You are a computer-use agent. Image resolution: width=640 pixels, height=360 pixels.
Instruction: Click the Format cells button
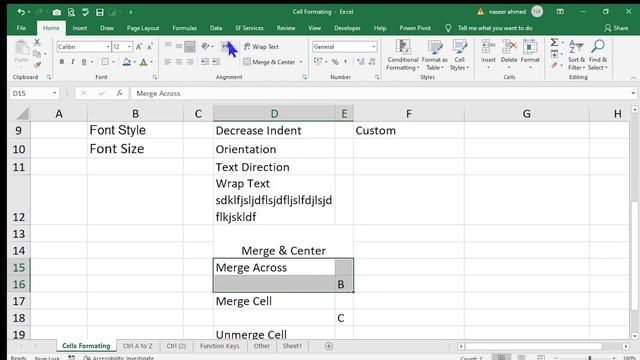tap(530, 55)
